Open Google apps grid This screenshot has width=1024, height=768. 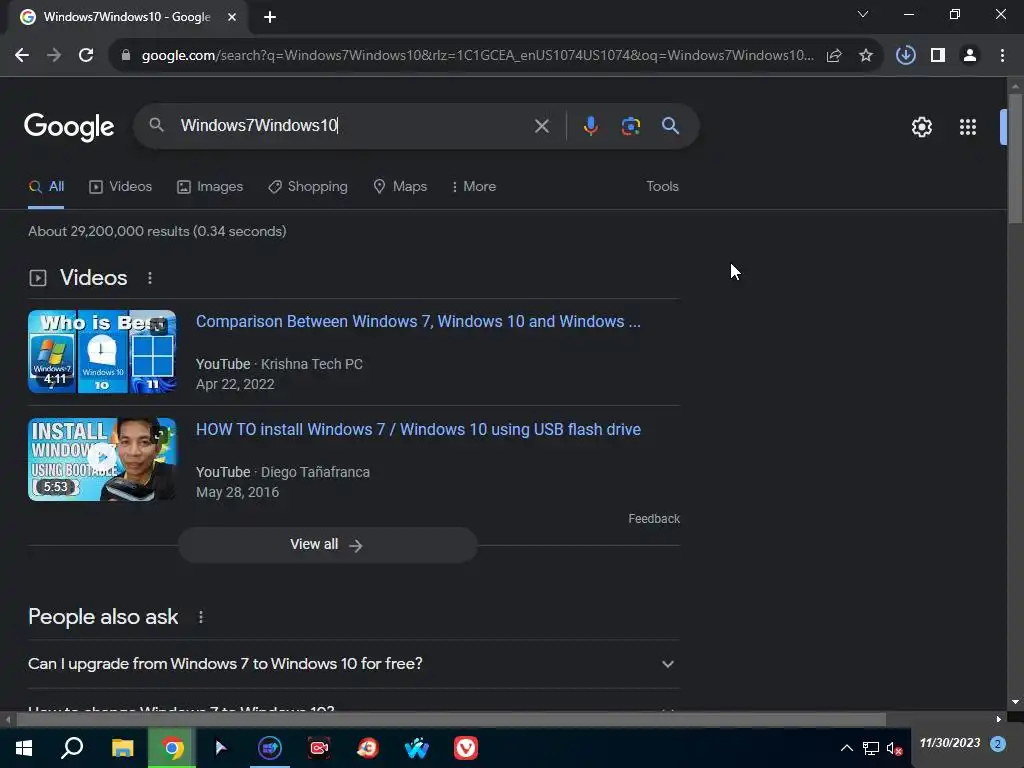pyautogui.click(x=968, y=127)
